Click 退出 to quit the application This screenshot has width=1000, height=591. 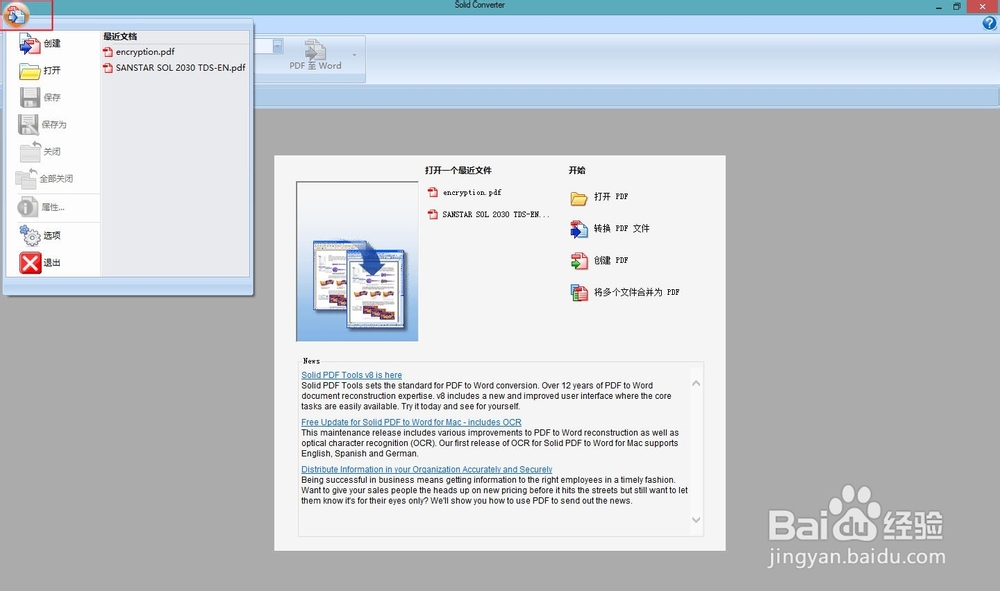(x=53, y=263)
